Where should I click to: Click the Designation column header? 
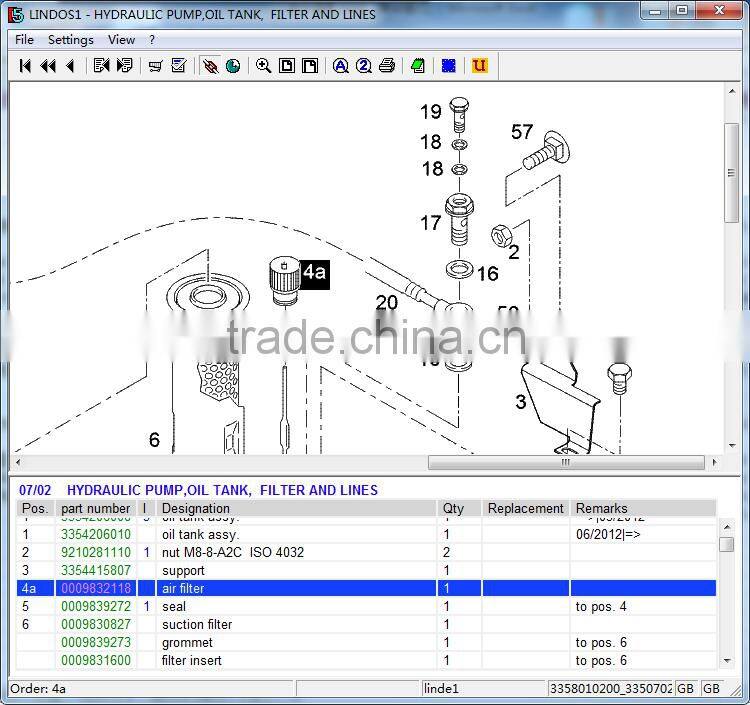tap(297, 508)
